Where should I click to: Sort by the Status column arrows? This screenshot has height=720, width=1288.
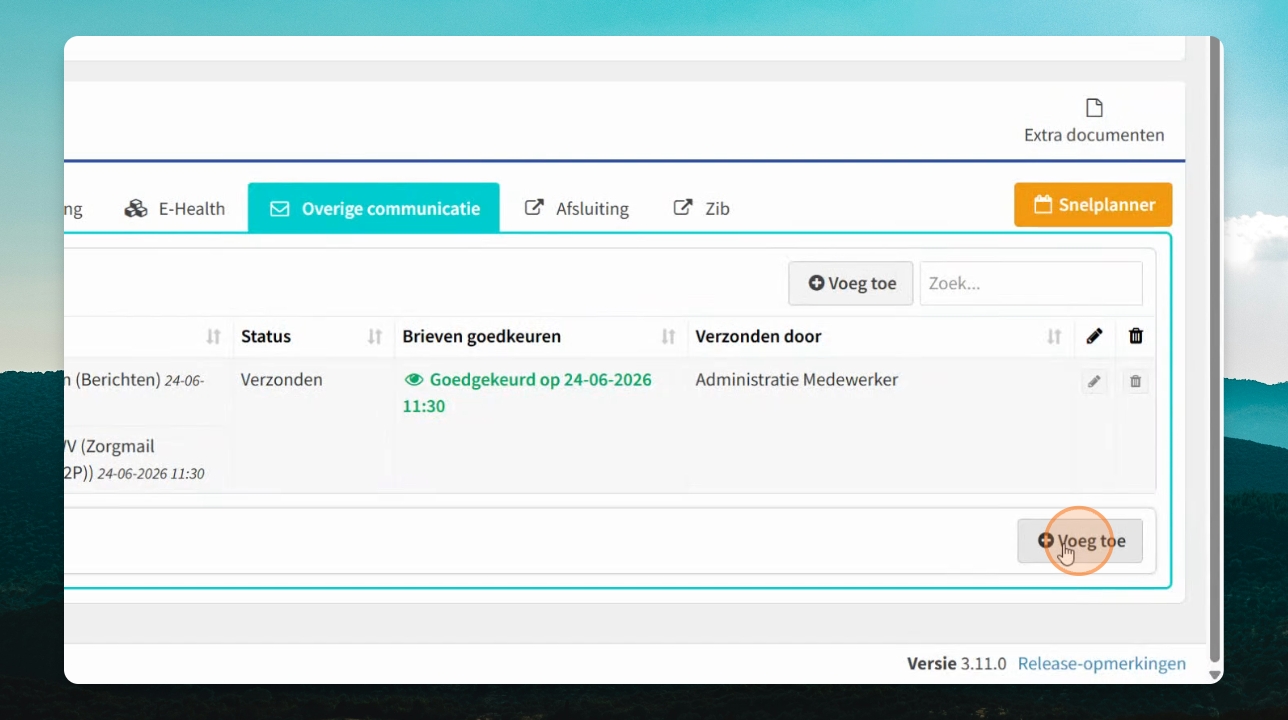(375, 337)
